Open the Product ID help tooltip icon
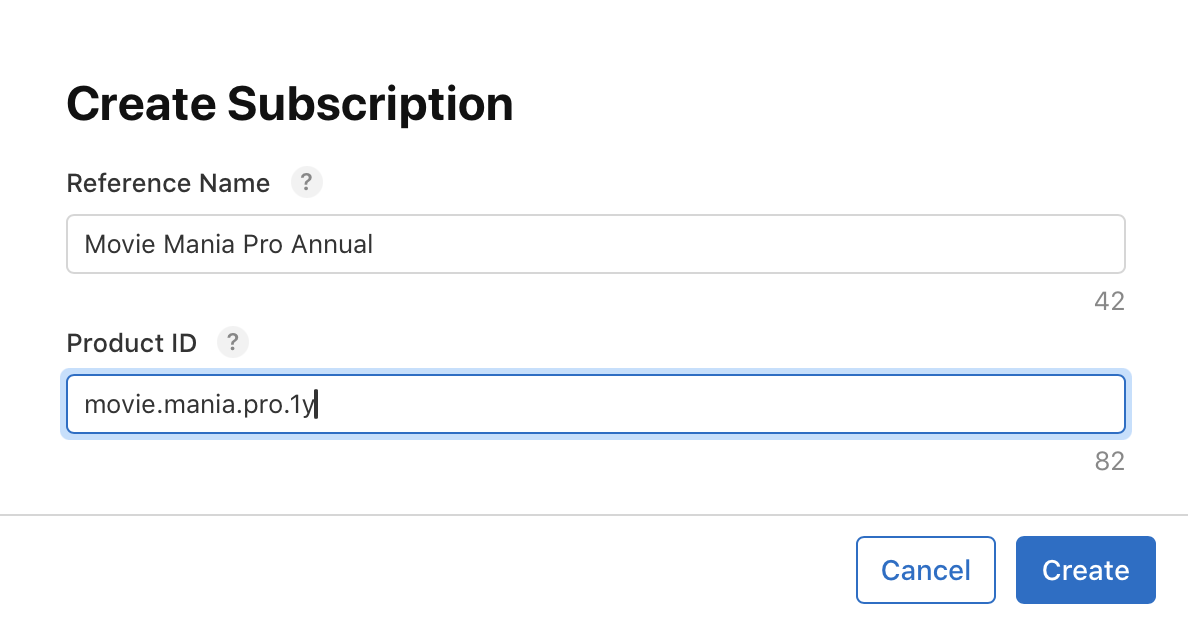Screen dimensions: 1188x618 (232, 343)
